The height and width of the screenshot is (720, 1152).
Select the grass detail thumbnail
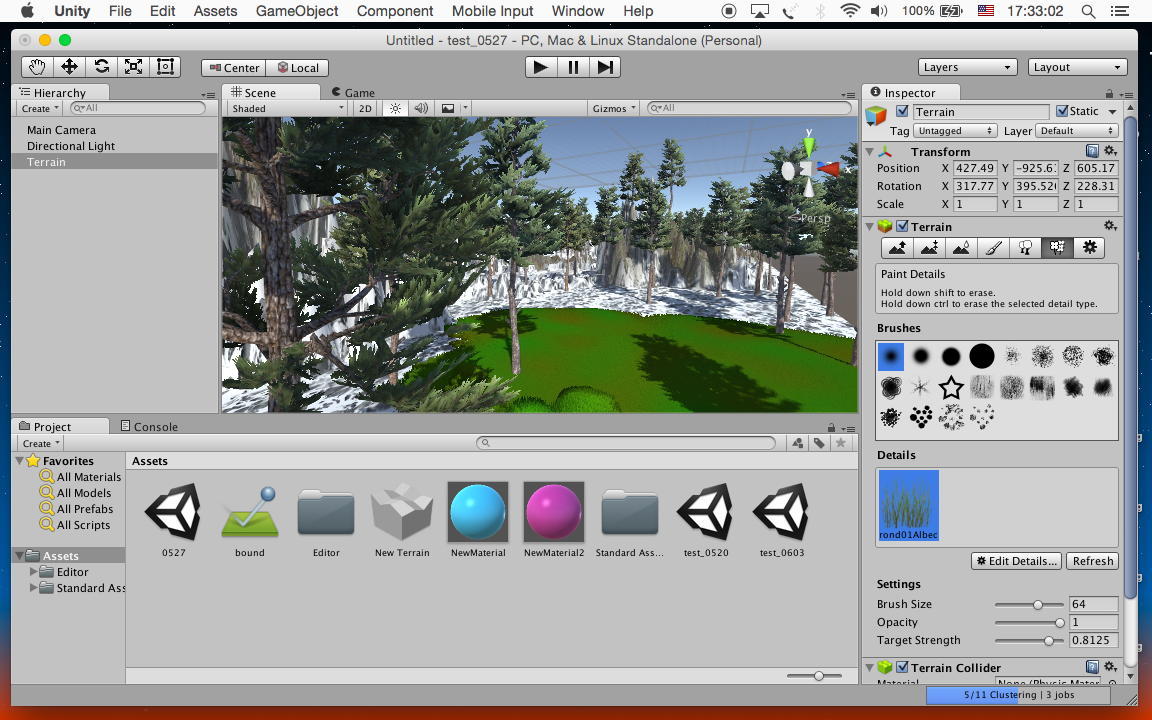pos(908,505)
